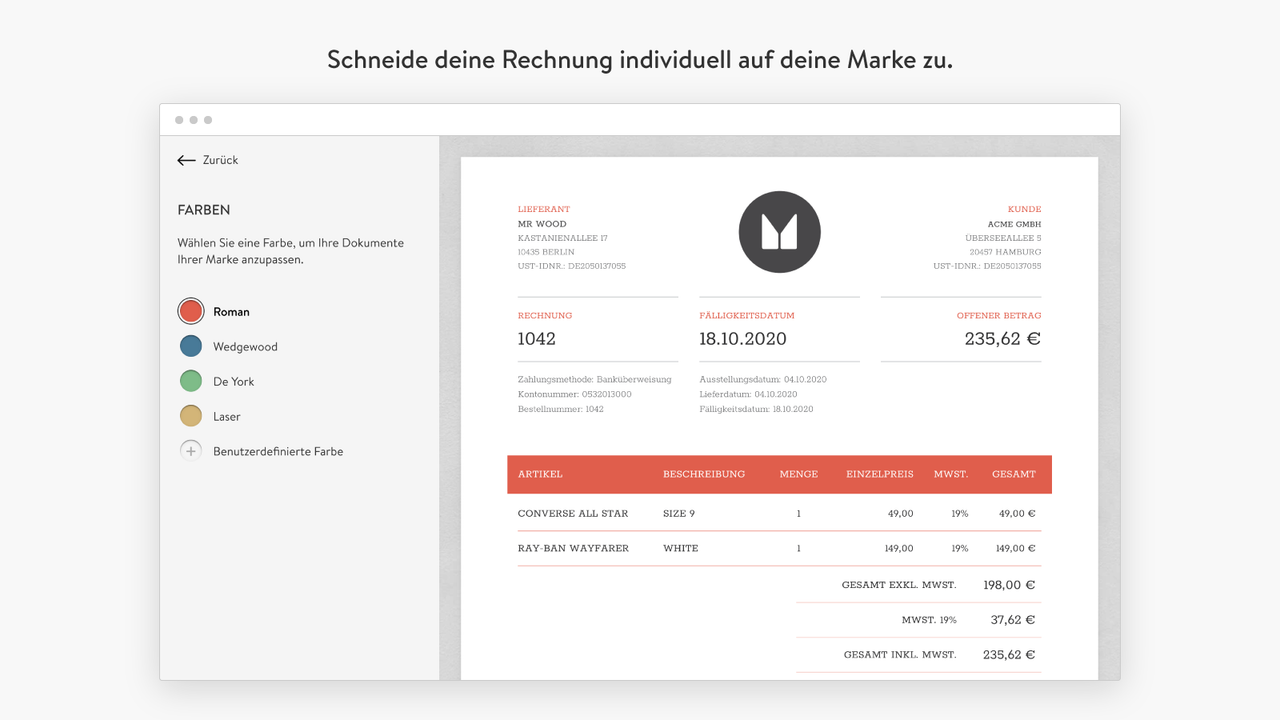Screen dimensions: 1280x720
Task: Select the blue Wedgewood color swatch
Action: point(191,346)
